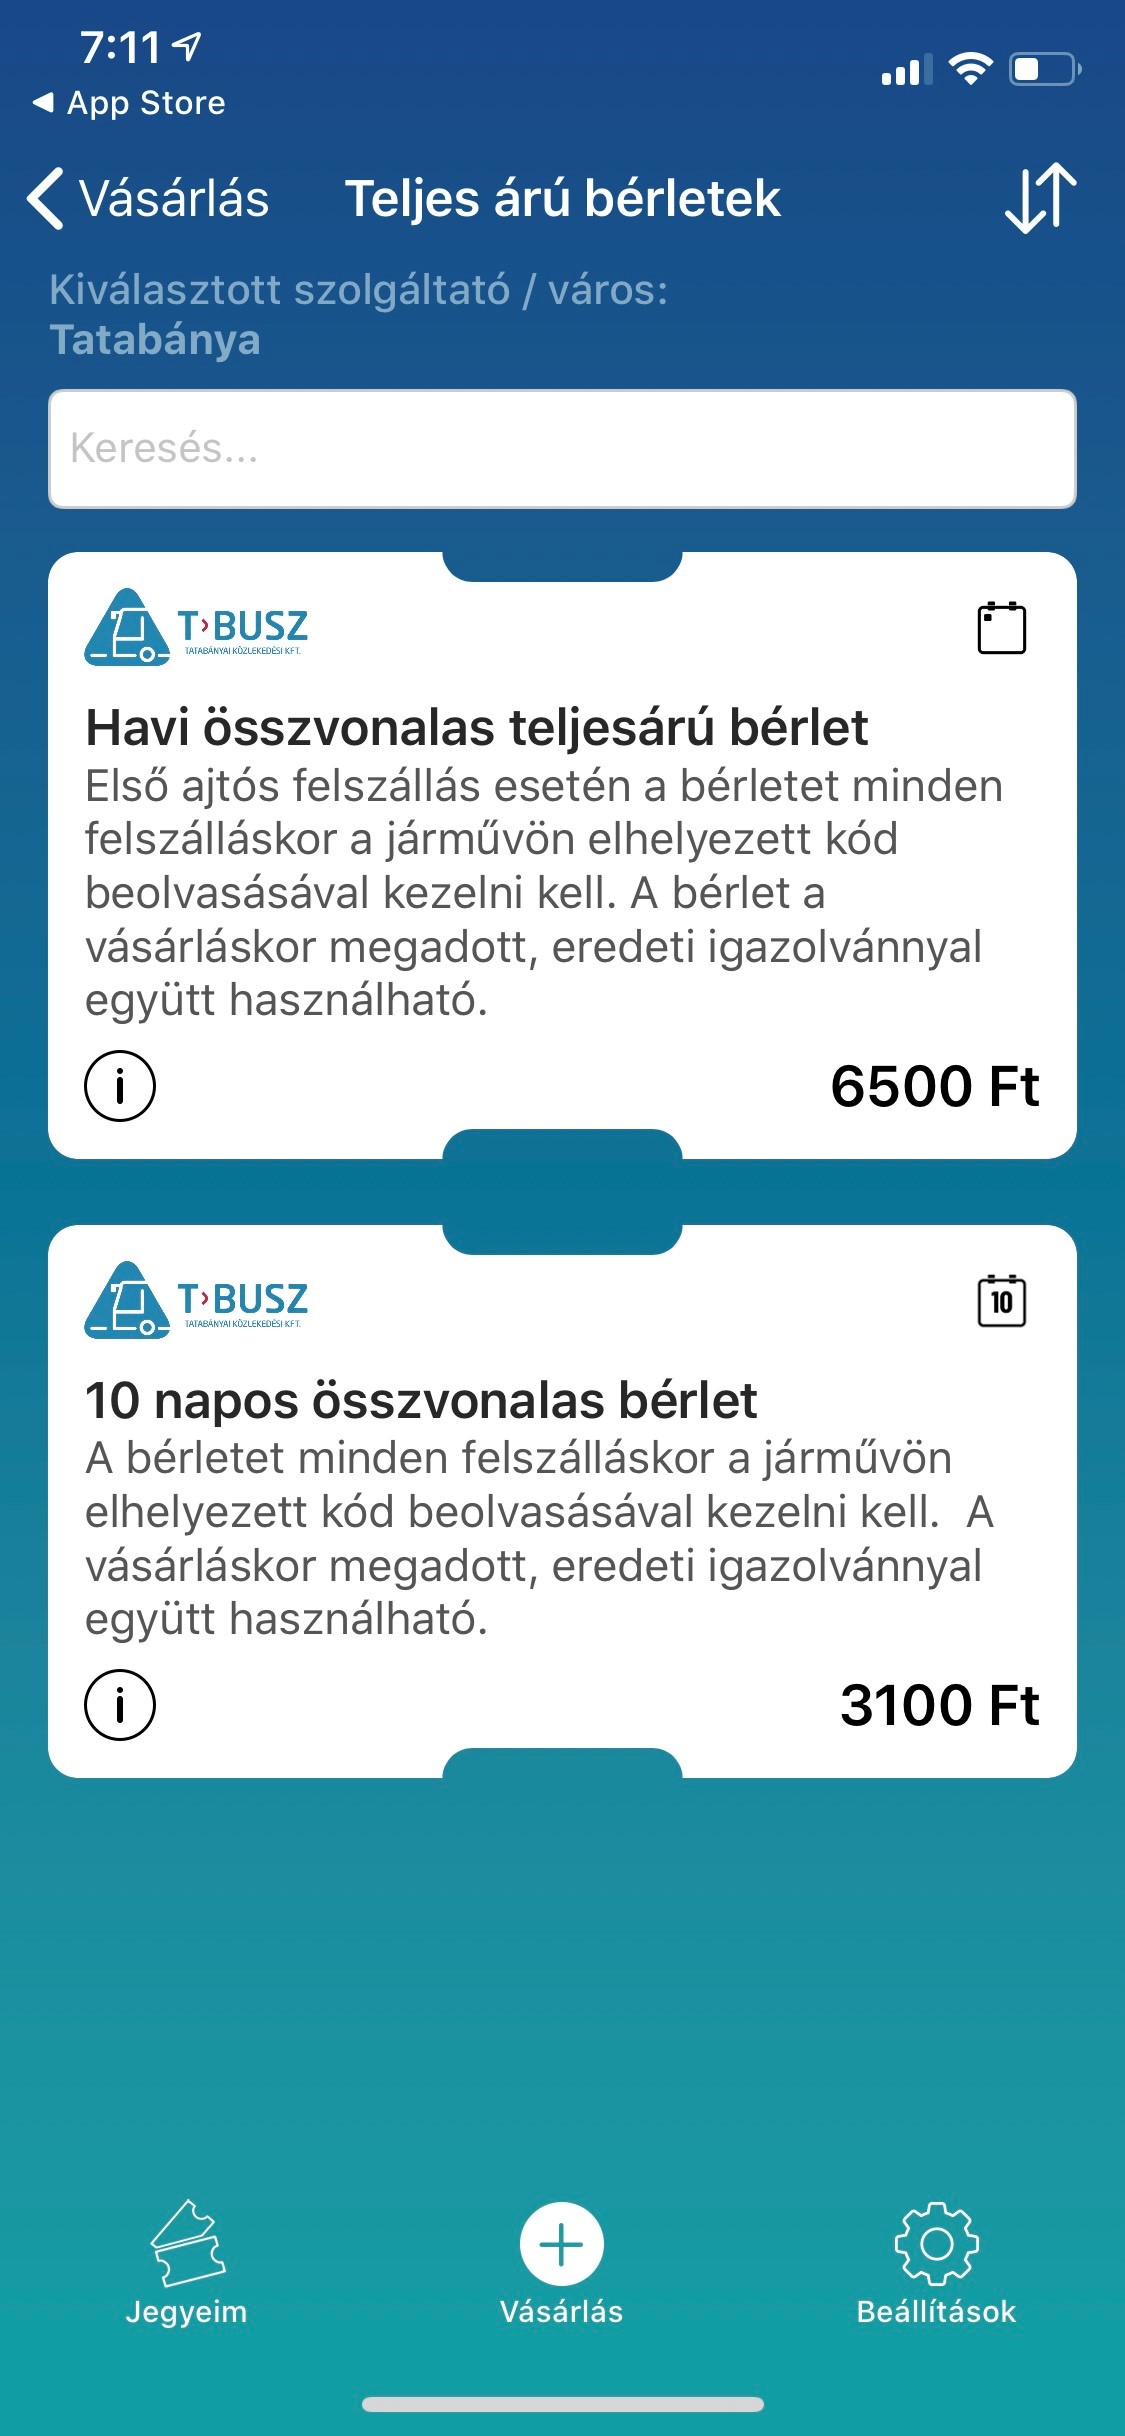The height and width of the screenshot is (2436, 1125).
Task: Return to the App Store via the status bar link
Action: (x=130, y=103)
